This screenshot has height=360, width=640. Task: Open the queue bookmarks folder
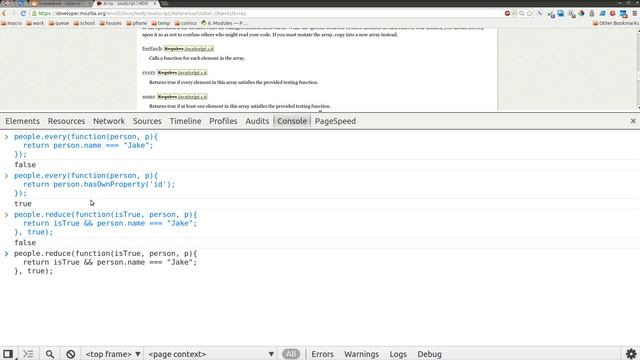(x=59, y=23)
